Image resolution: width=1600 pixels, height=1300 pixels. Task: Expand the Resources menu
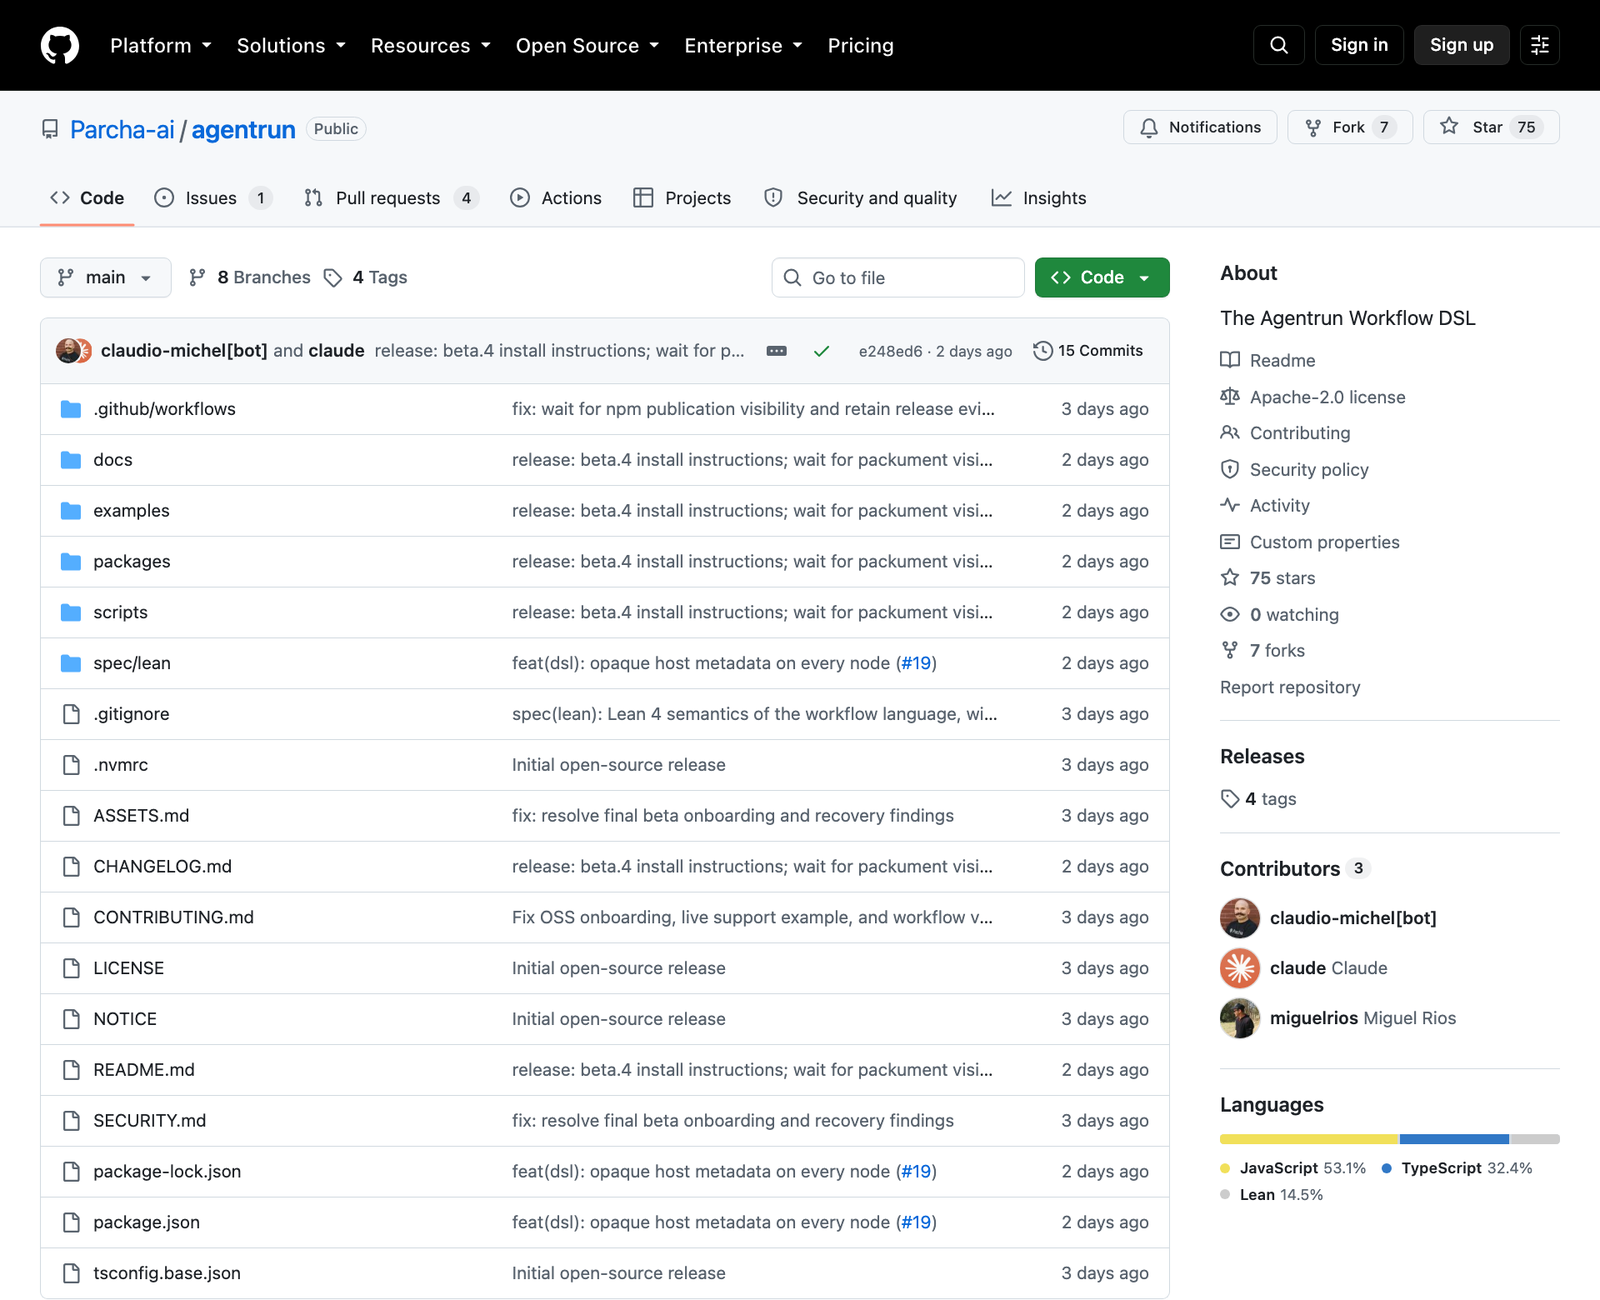[x=431, y=46]
